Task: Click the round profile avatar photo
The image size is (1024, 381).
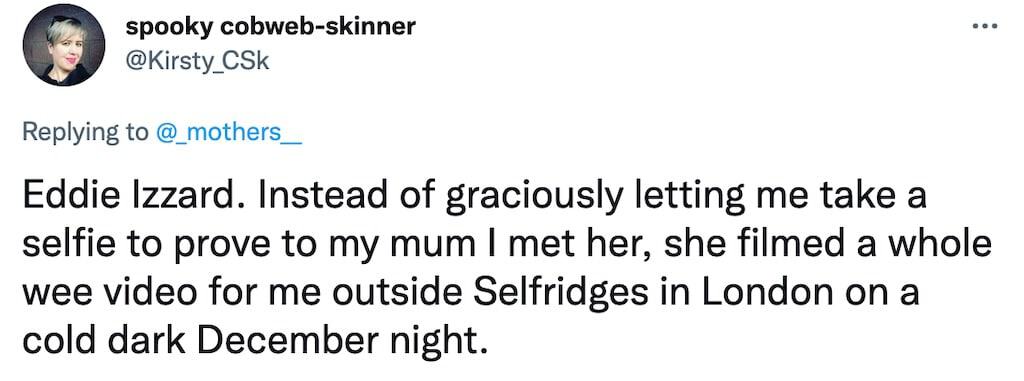Action: (x=64, y=45)
